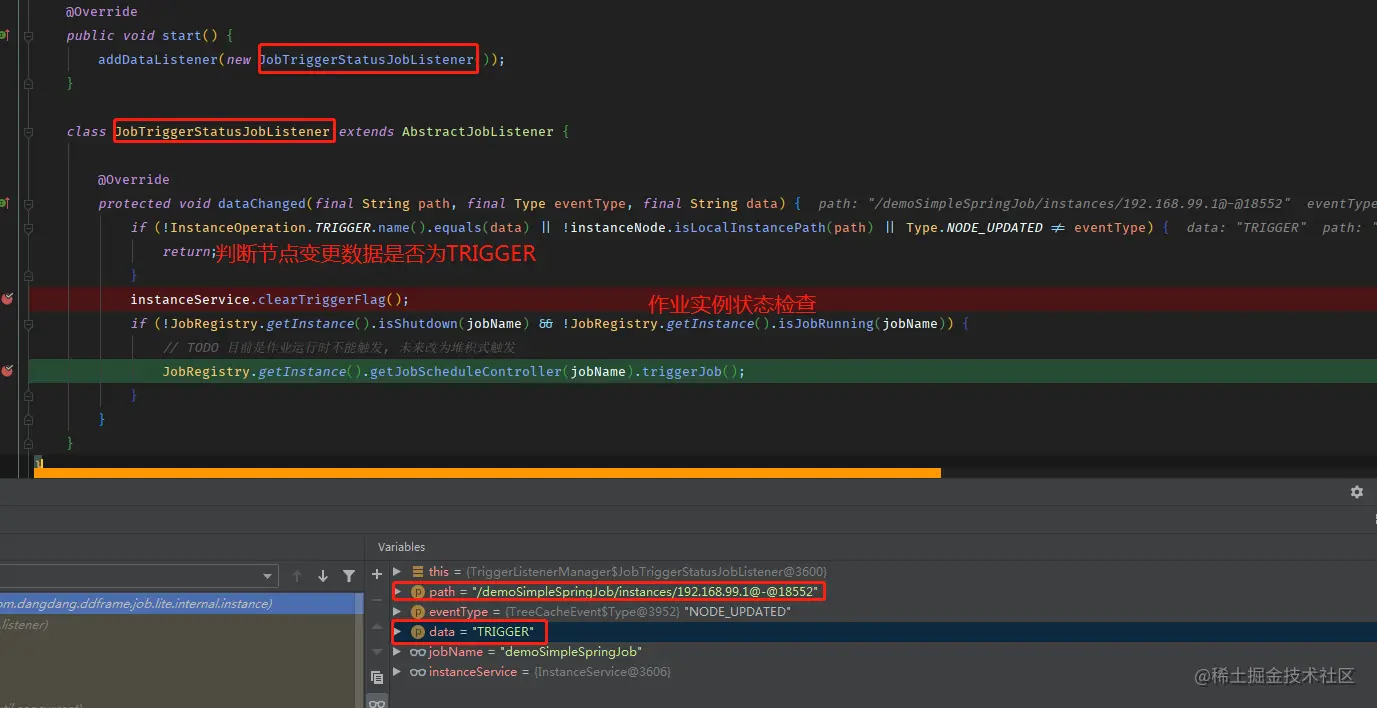The height and width of the screenshot is (708, 1377).
Task: Click 'dataChanged' method name
Action: (262, 203)
